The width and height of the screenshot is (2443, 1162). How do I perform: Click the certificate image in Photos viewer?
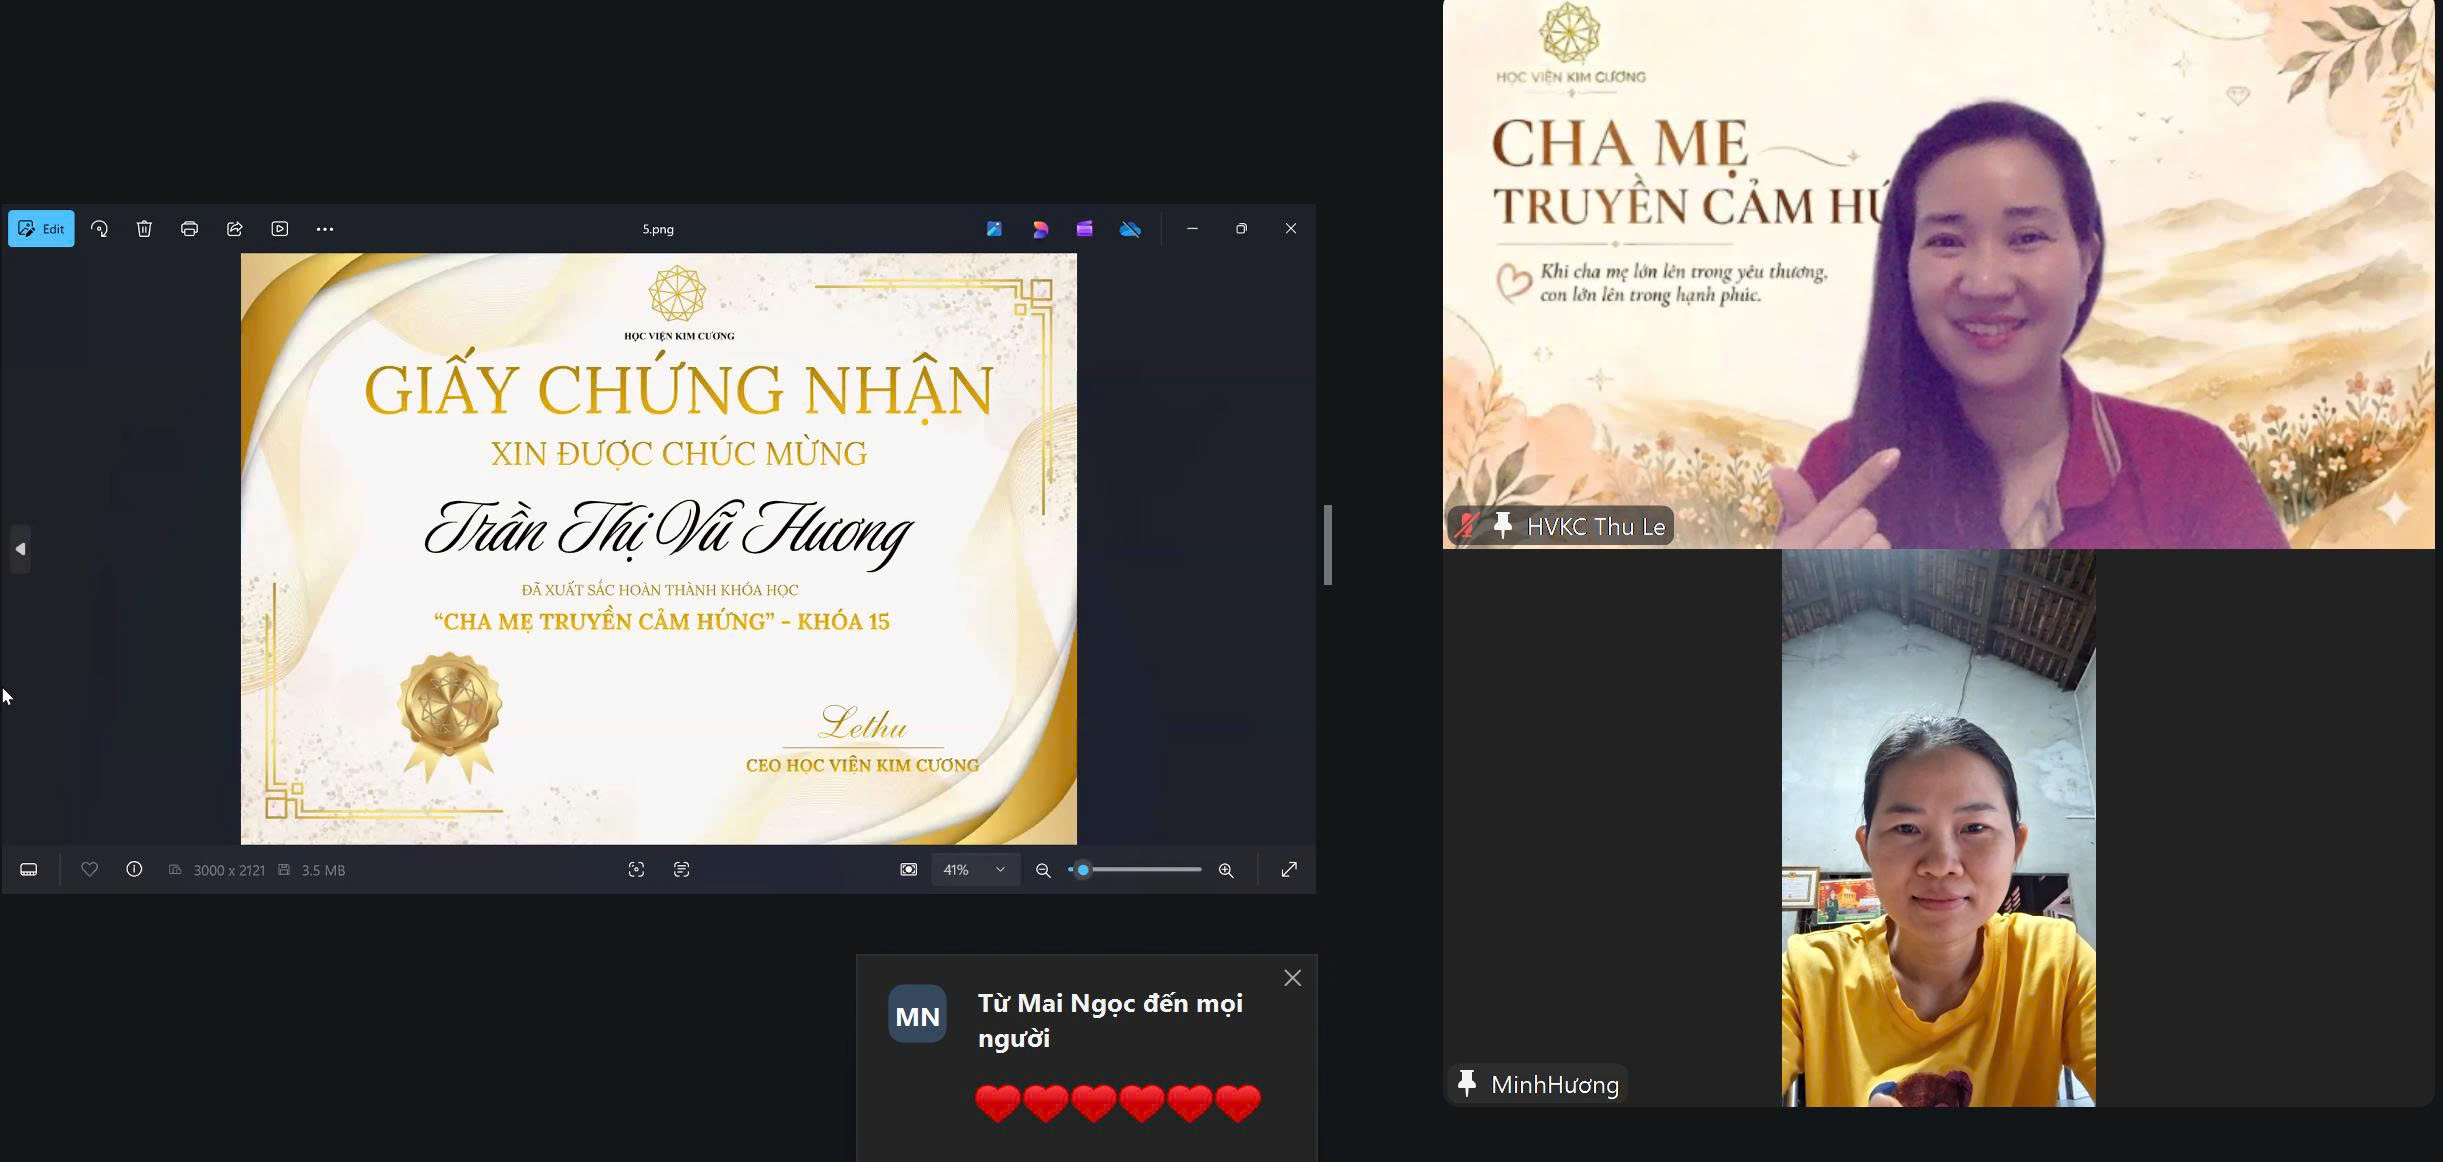659,549
